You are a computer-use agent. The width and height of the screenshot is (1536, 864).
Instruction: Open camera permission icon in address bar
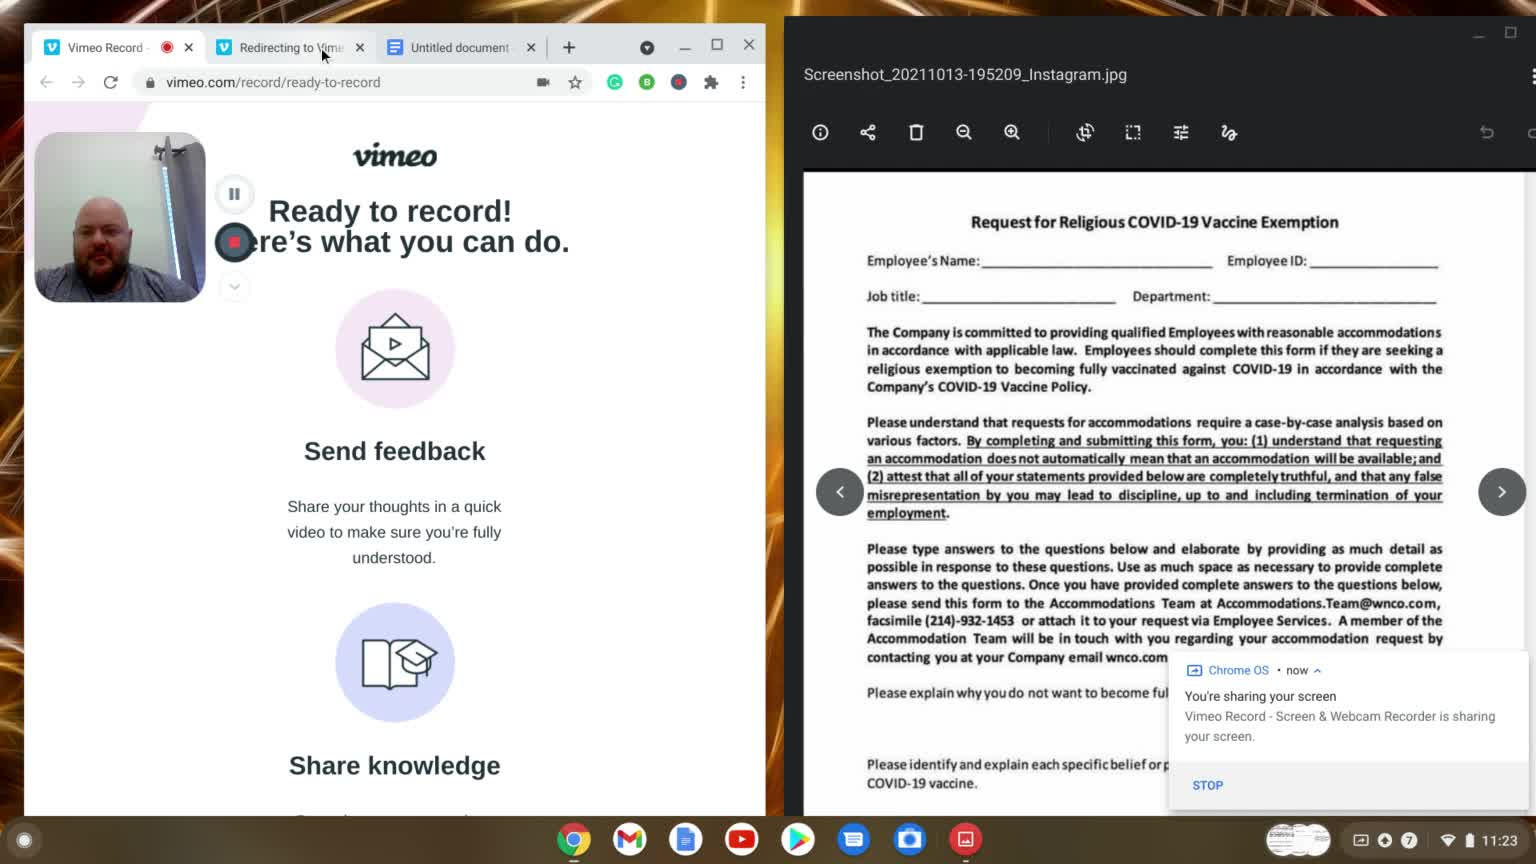(543, 82)
